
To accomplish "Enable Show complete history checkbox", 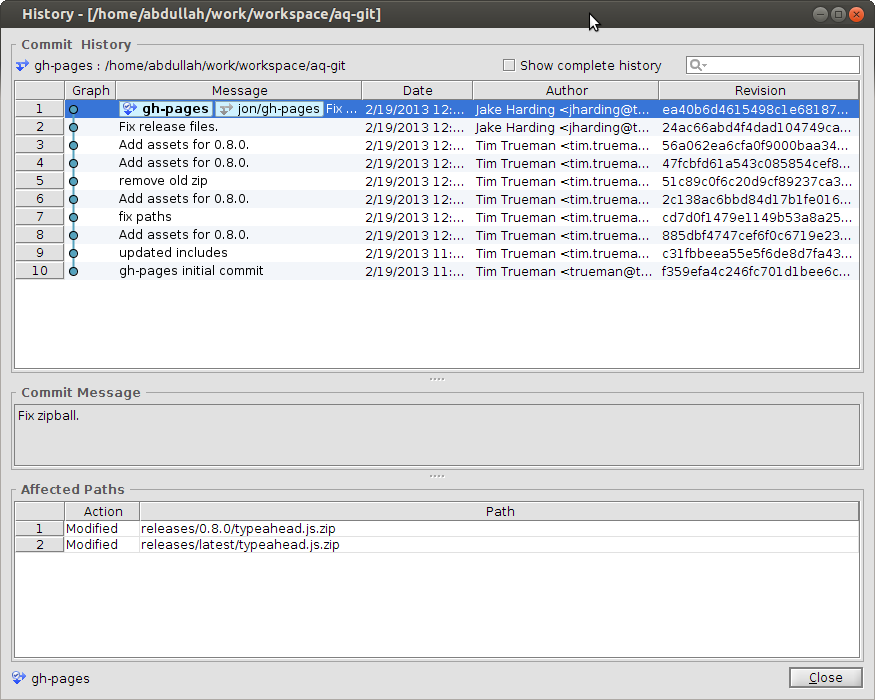I will [x=508, y=65].
